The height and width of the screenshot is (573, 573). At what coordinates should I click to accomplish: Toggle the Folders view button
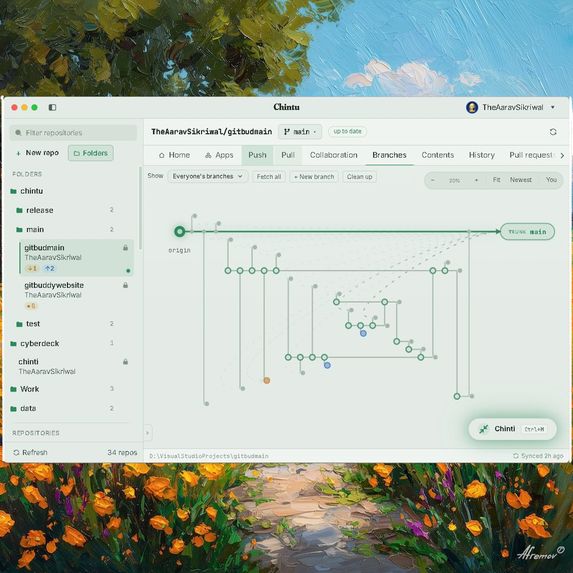point(91,153)
